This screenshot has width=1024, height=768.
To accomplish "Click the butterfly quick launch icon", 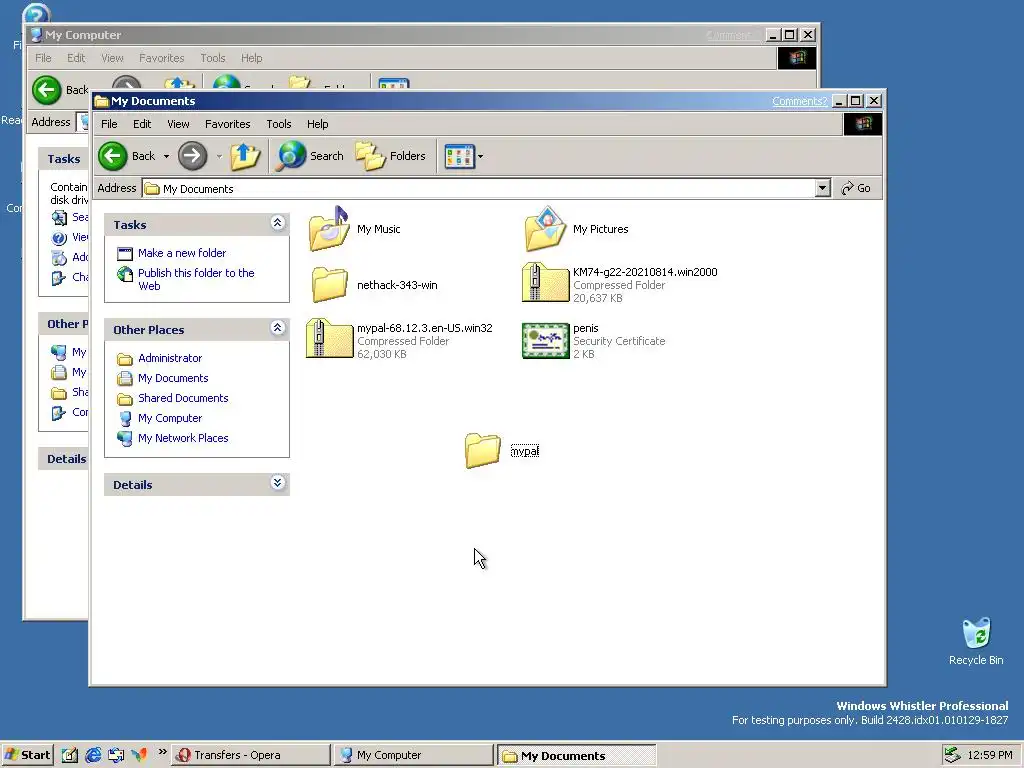I will click(x=138, y=755).
